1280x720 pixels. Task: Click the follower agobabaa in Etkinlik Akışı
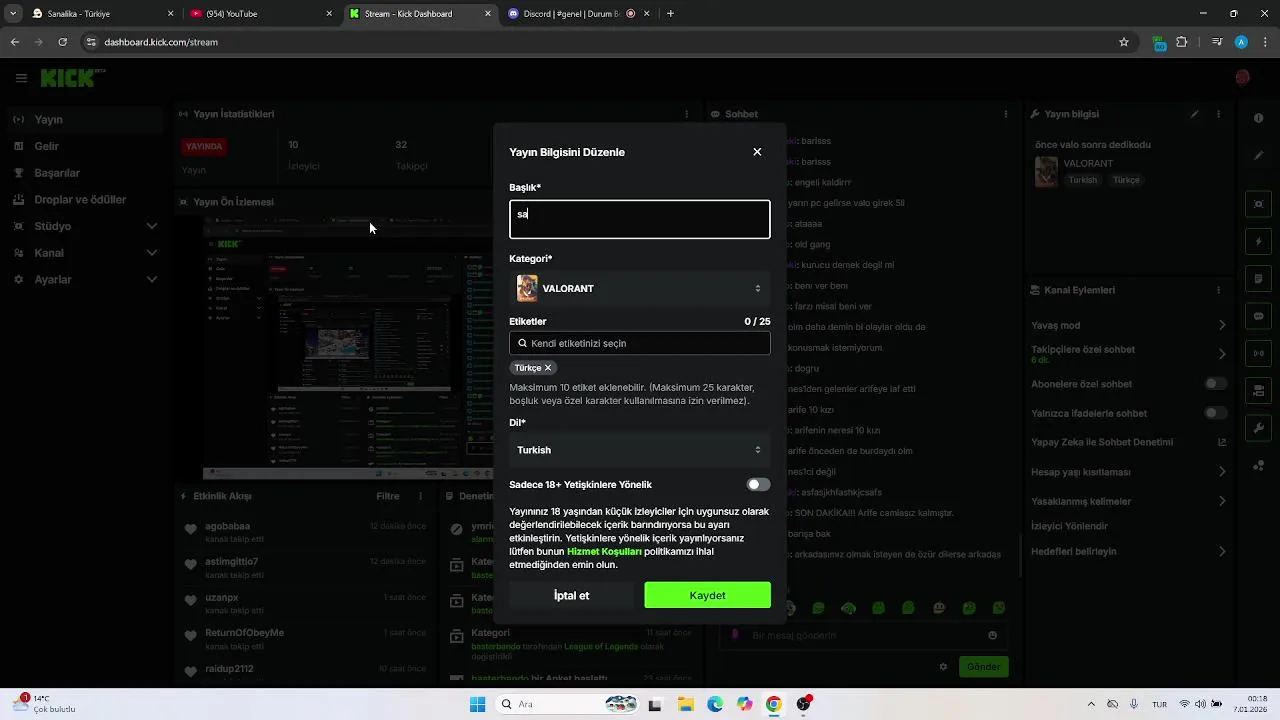(228, 526)
